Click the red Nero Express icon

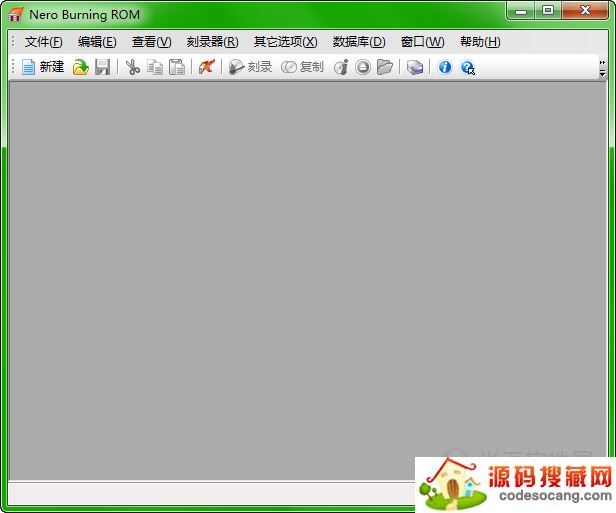coord(206,67)
